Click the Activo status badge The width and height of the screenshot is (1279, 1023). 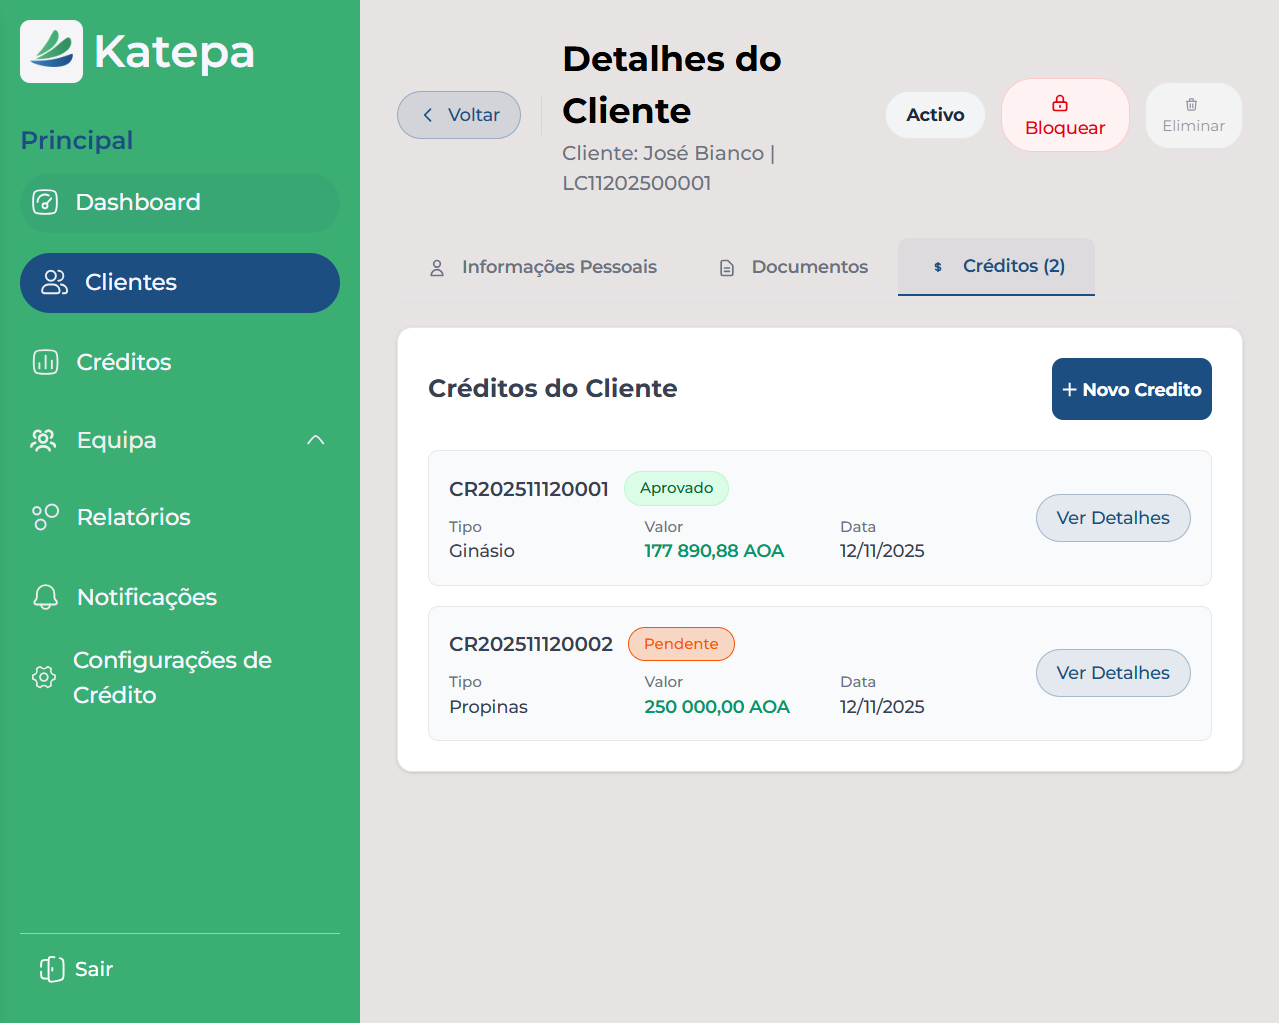(934, 115)
